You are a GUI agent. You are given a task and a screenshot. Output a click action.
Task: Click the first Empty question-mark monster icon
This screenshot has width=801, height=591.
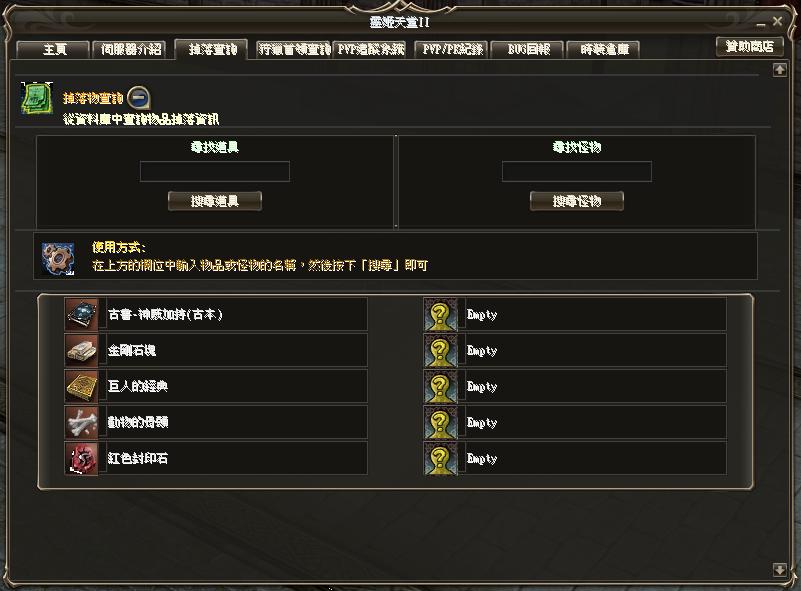click(x=441, y=315)
